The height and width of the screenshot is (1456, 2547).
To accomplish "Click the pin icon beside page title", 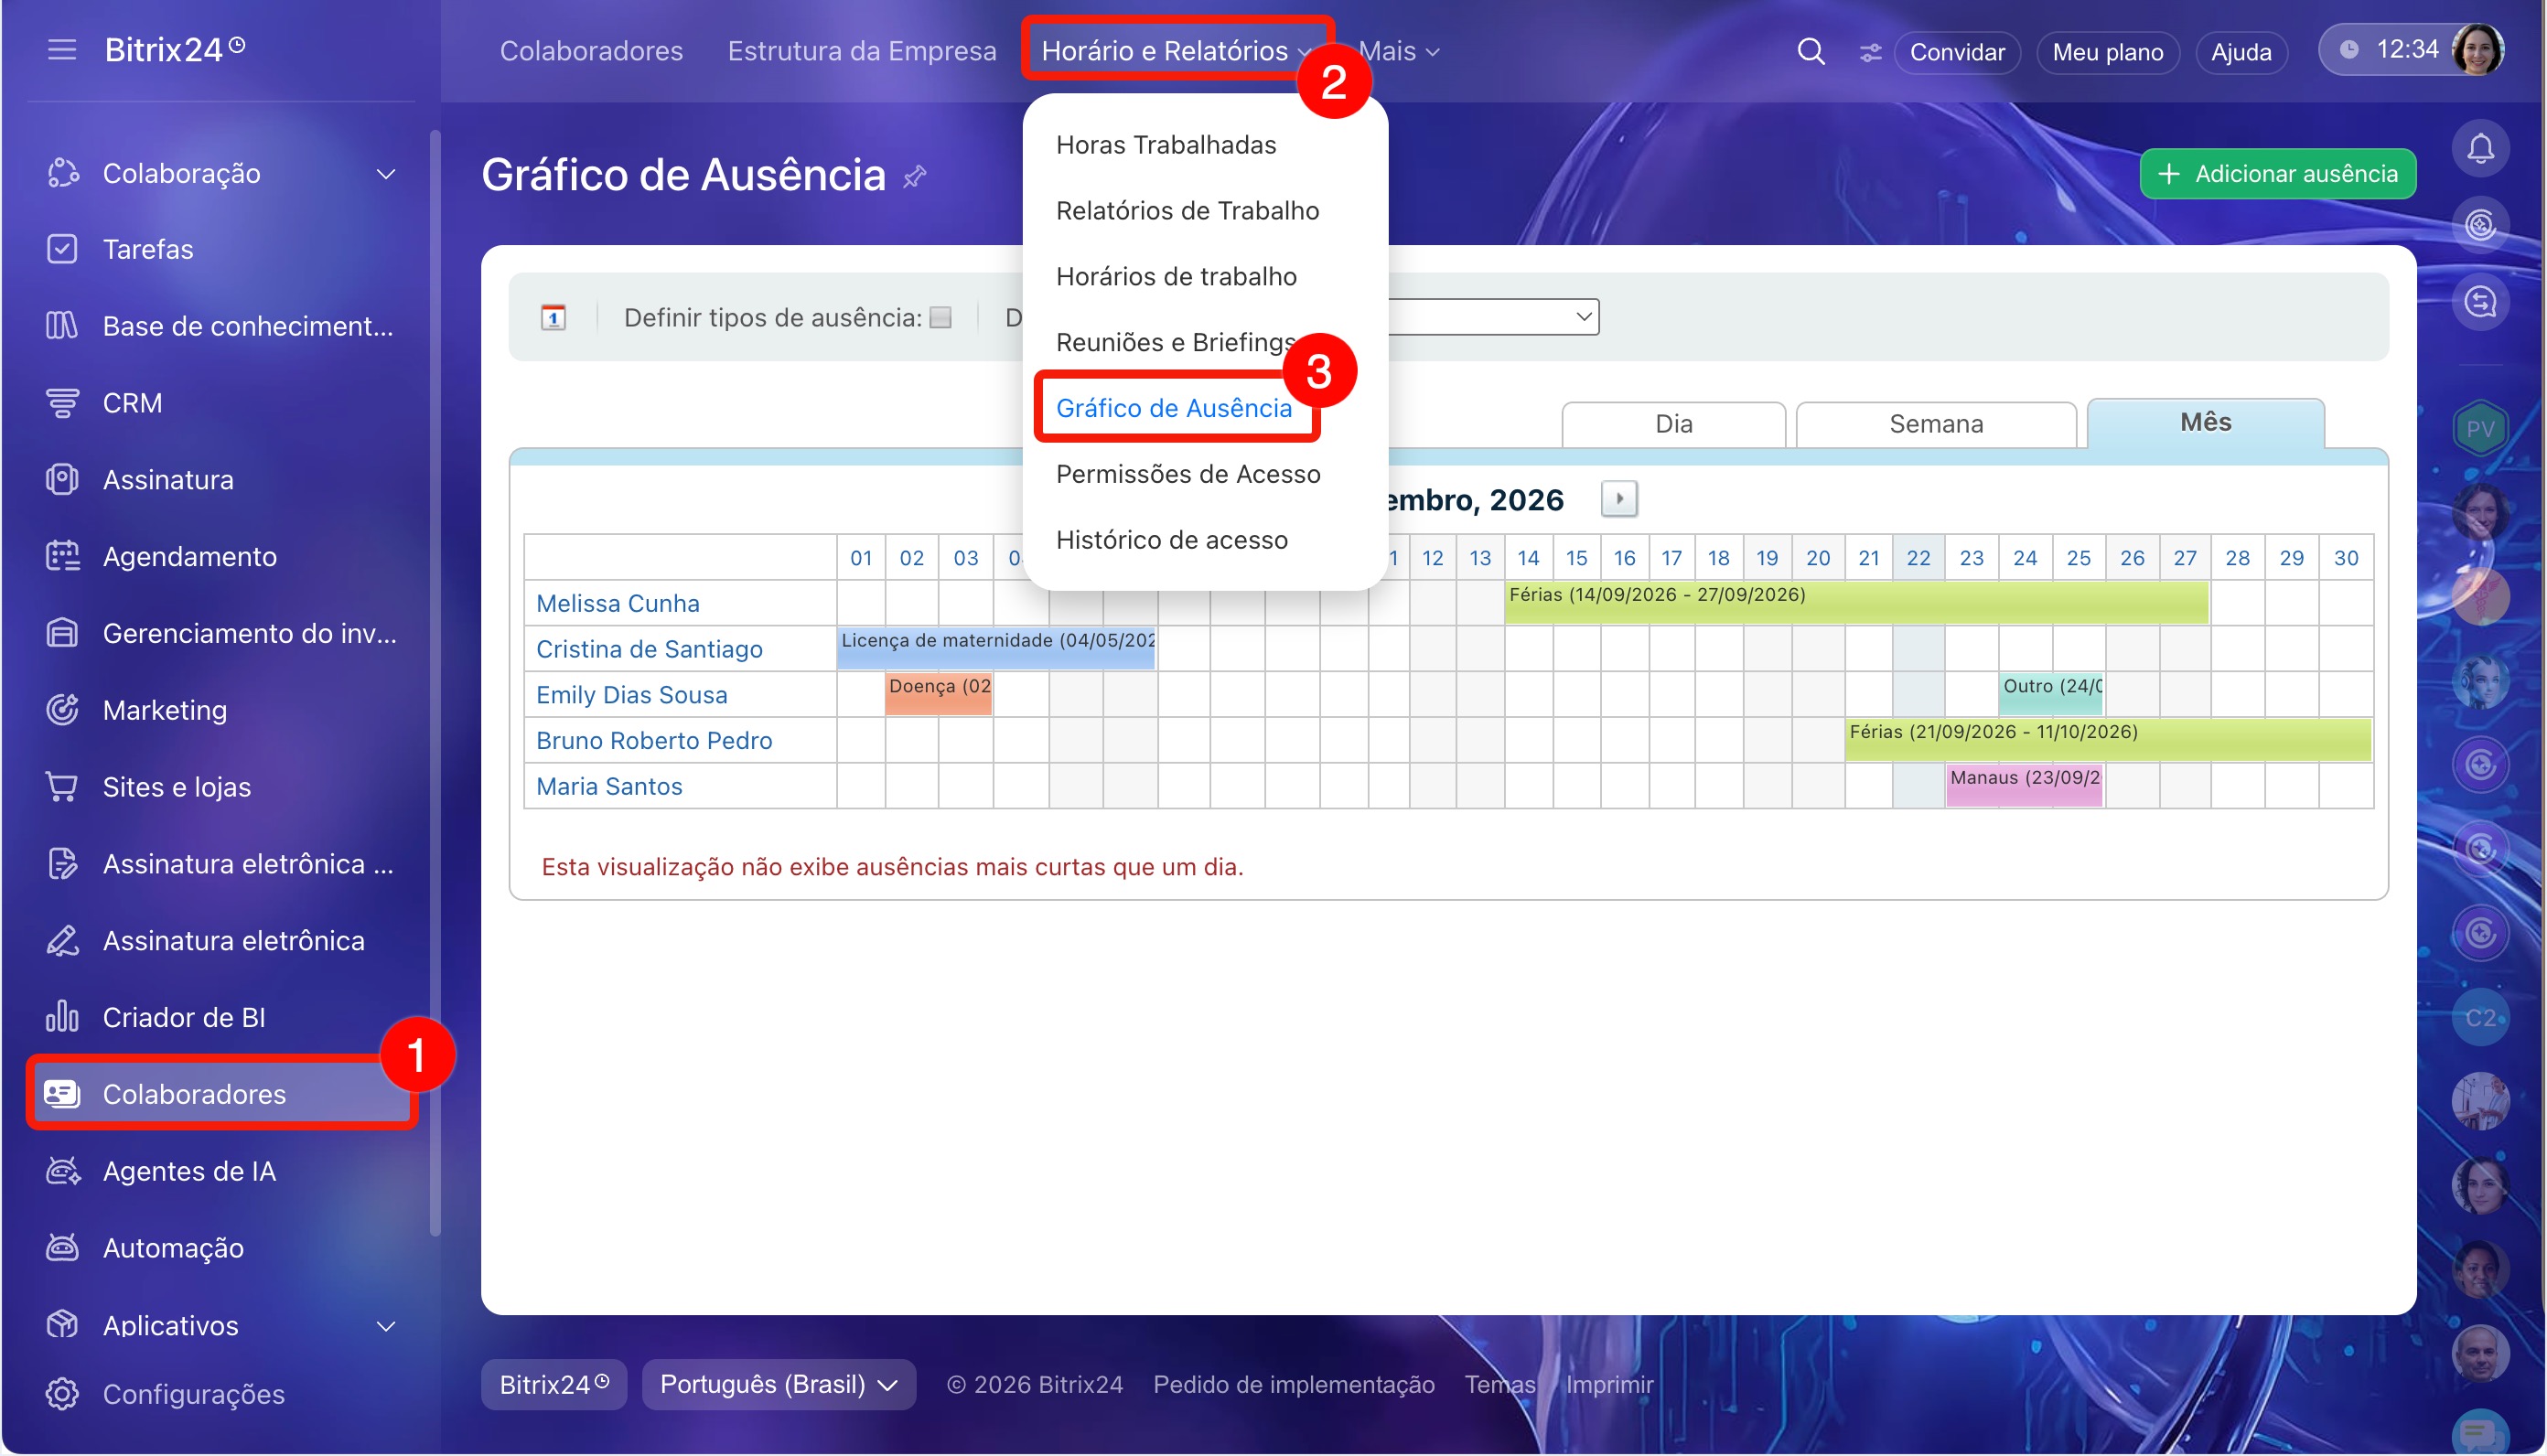I will (x=915, y=177).
